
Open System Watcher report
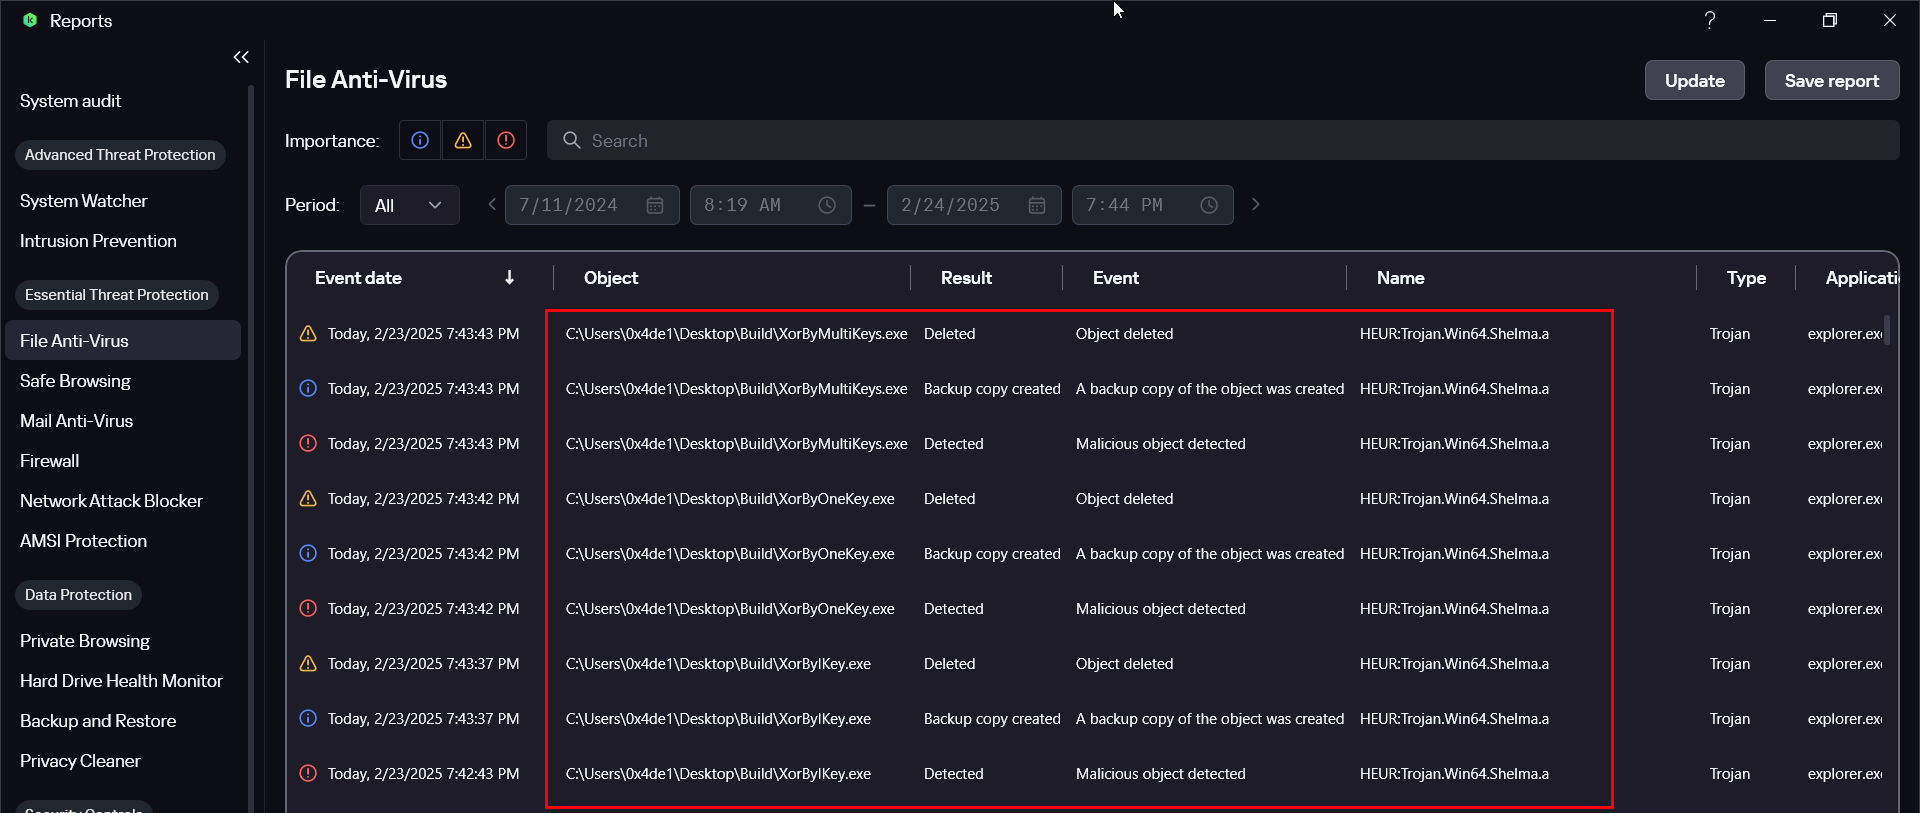[83, 201]
